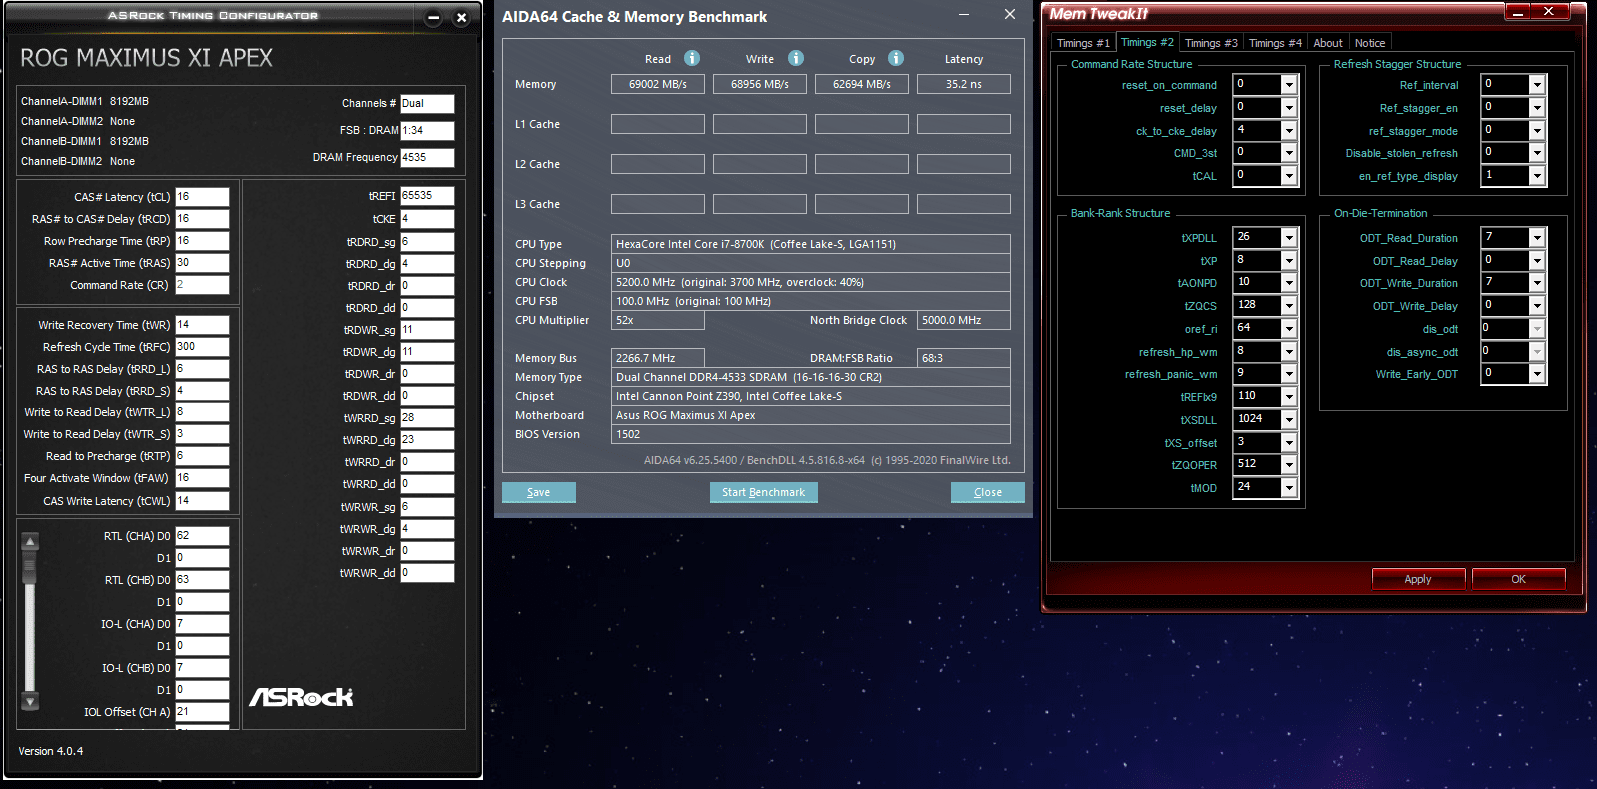Open the tREFIx9 dropdown
Screen dimensions: 1597x789
(x=1289, y=397)
